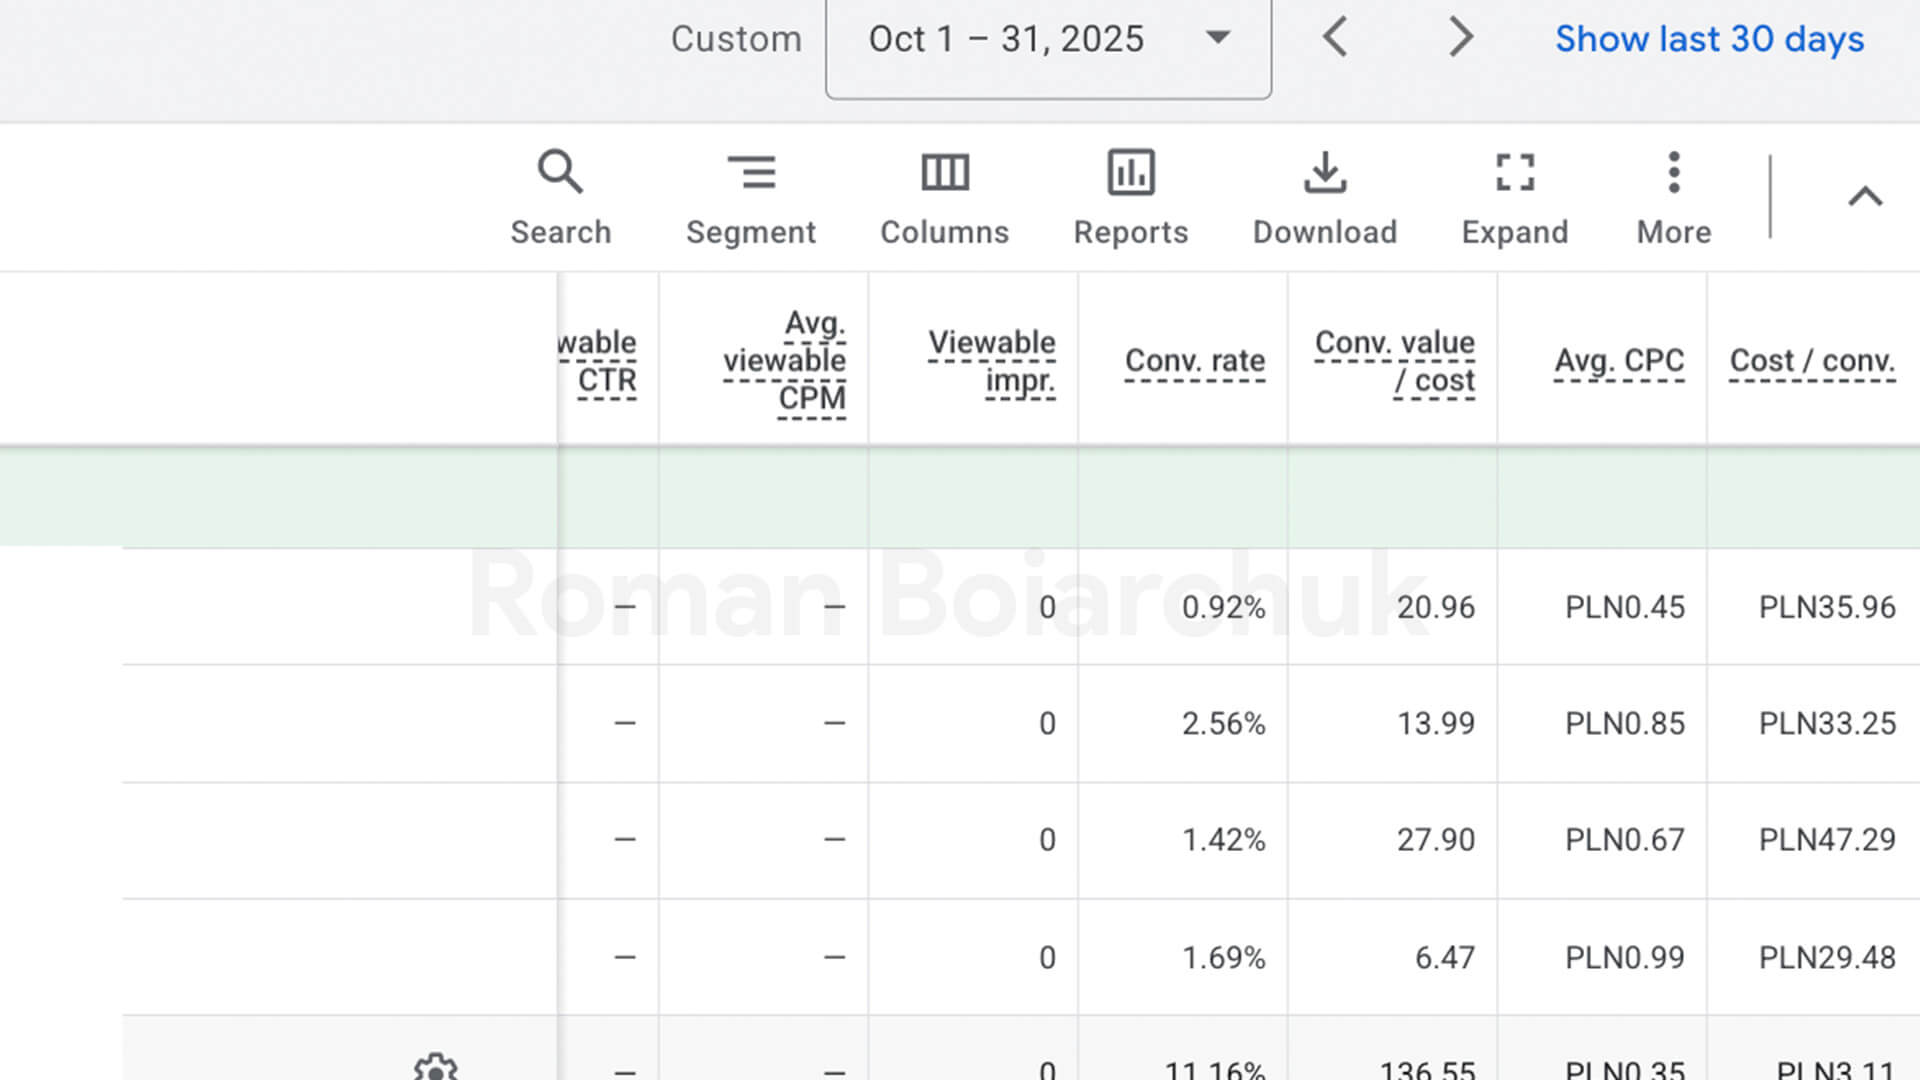Click the Avg. viewable CPM header

coord(785,360)
